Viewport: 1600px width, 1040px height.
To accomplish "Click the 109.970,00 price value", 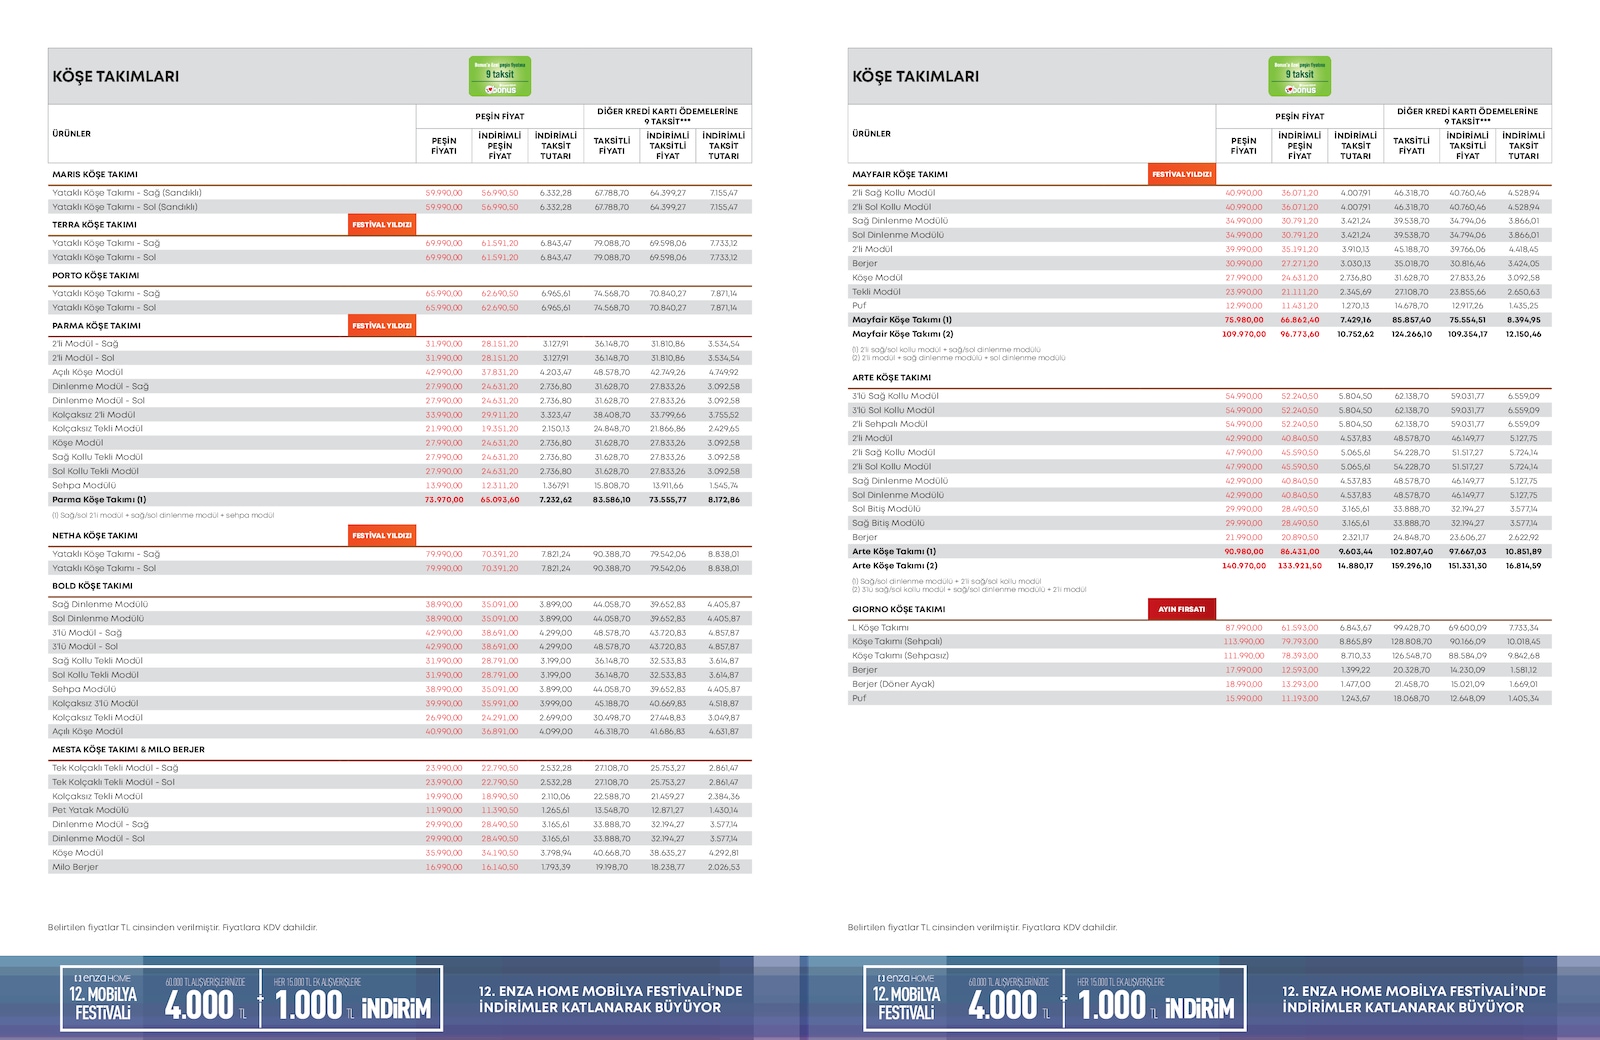I will tap(1244, 334).
